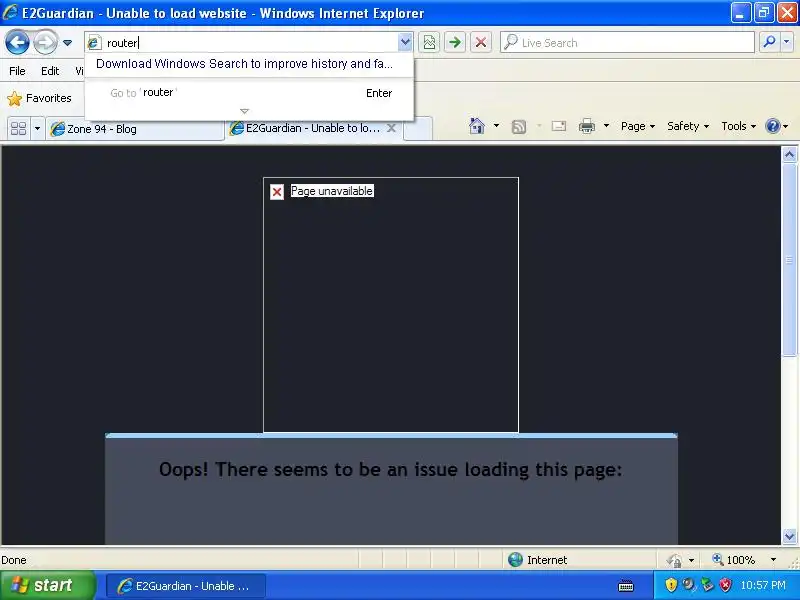The width and height of the screenshot is (800, 600).
Task: Click the Search magnifier button
Action: pos(769,42)
